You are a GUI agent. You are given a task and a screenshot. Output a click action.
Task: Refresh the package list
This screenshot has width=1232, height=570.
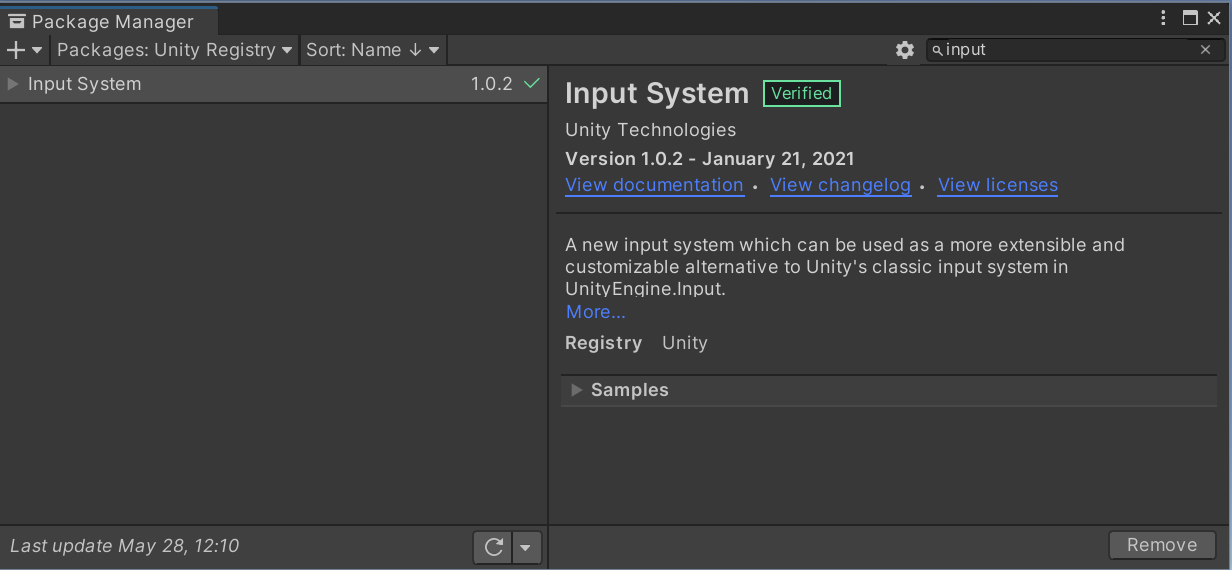coord(493,547)
